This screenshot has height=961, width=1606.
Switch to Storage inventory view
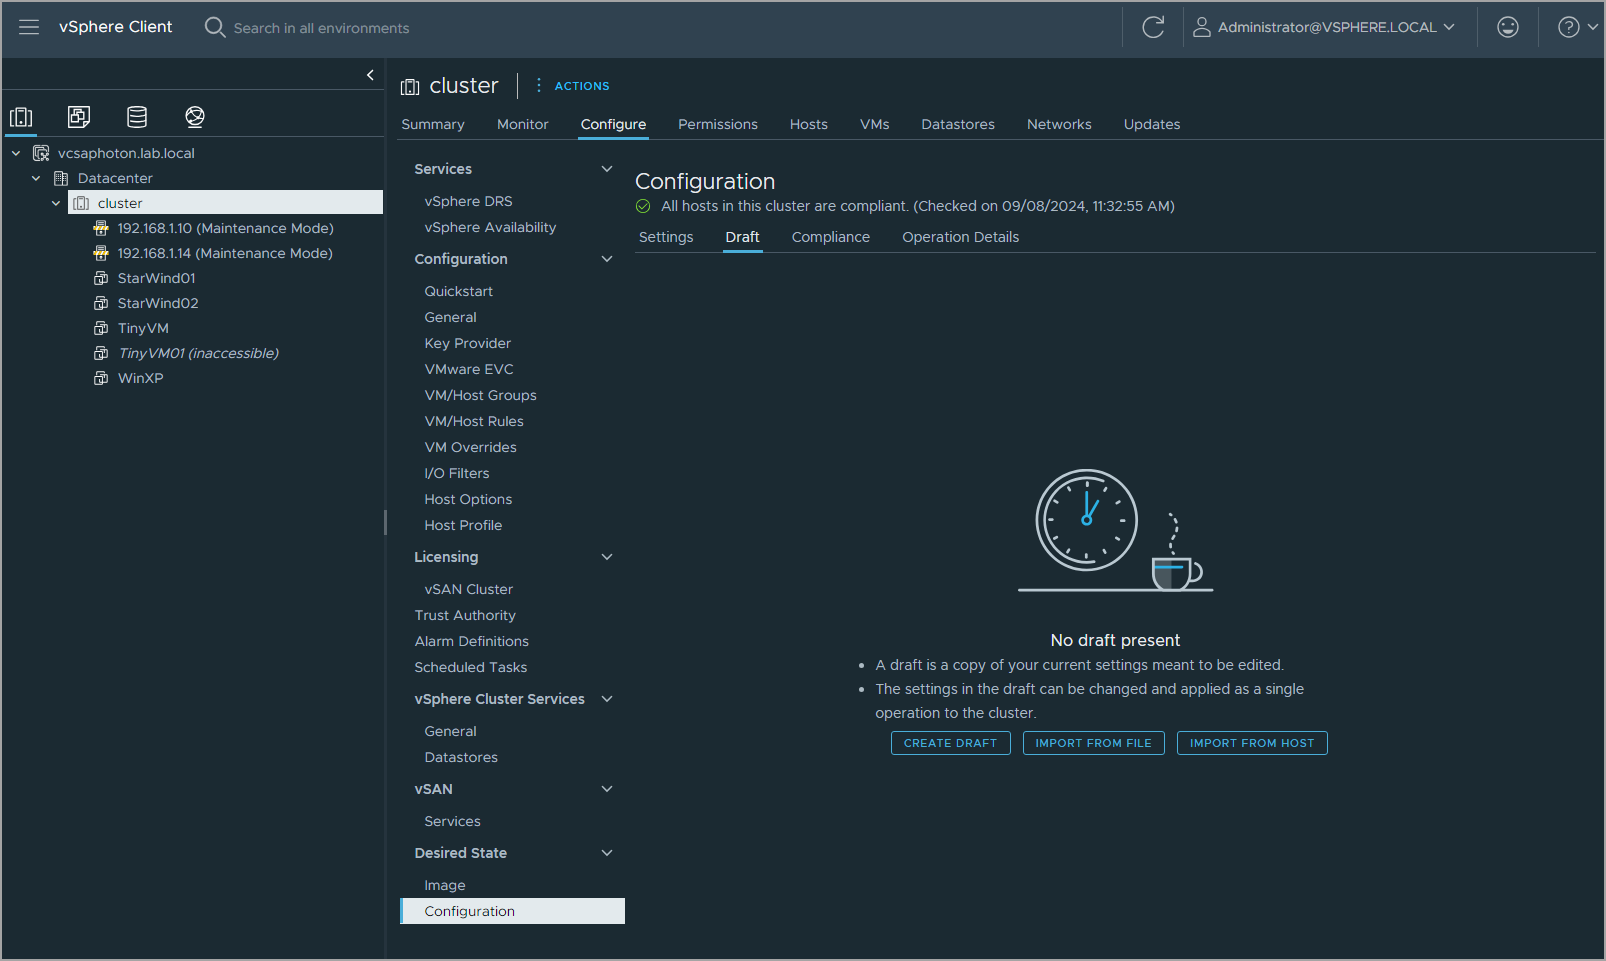tap(137, 117)
